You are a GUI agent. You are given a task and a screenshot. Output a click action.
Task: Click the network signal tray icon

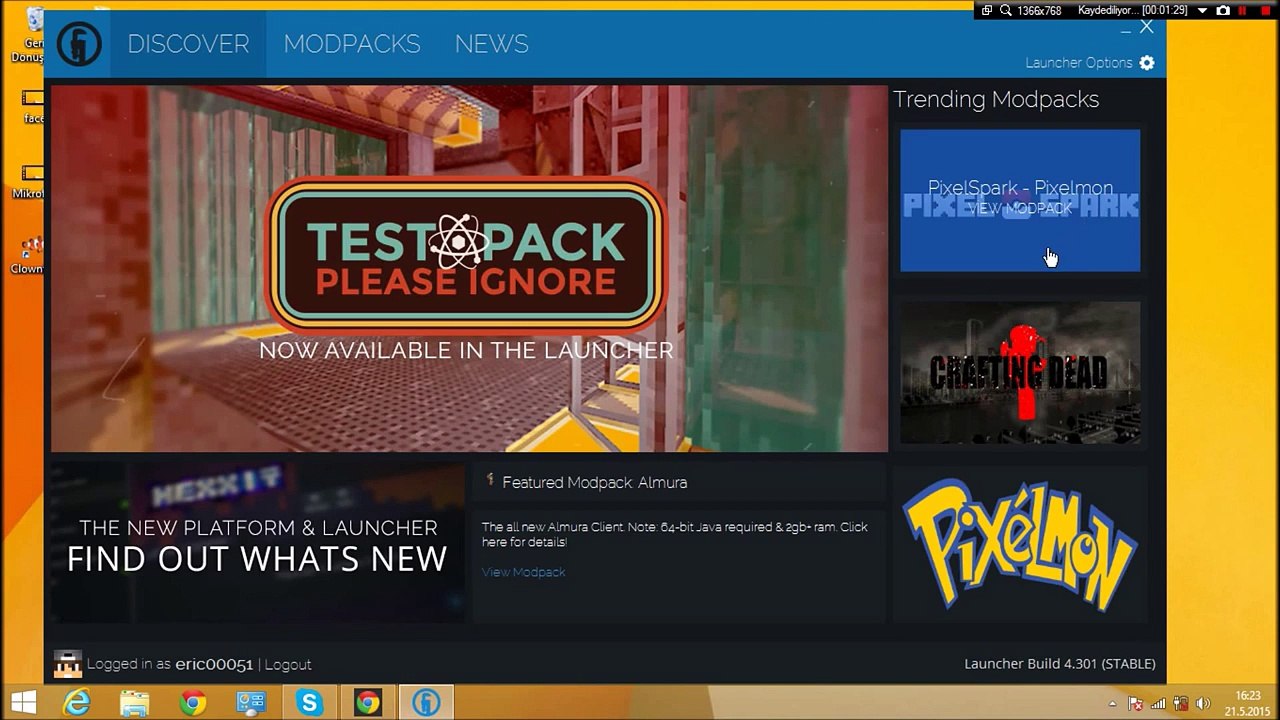click(x=1159, y=704)
